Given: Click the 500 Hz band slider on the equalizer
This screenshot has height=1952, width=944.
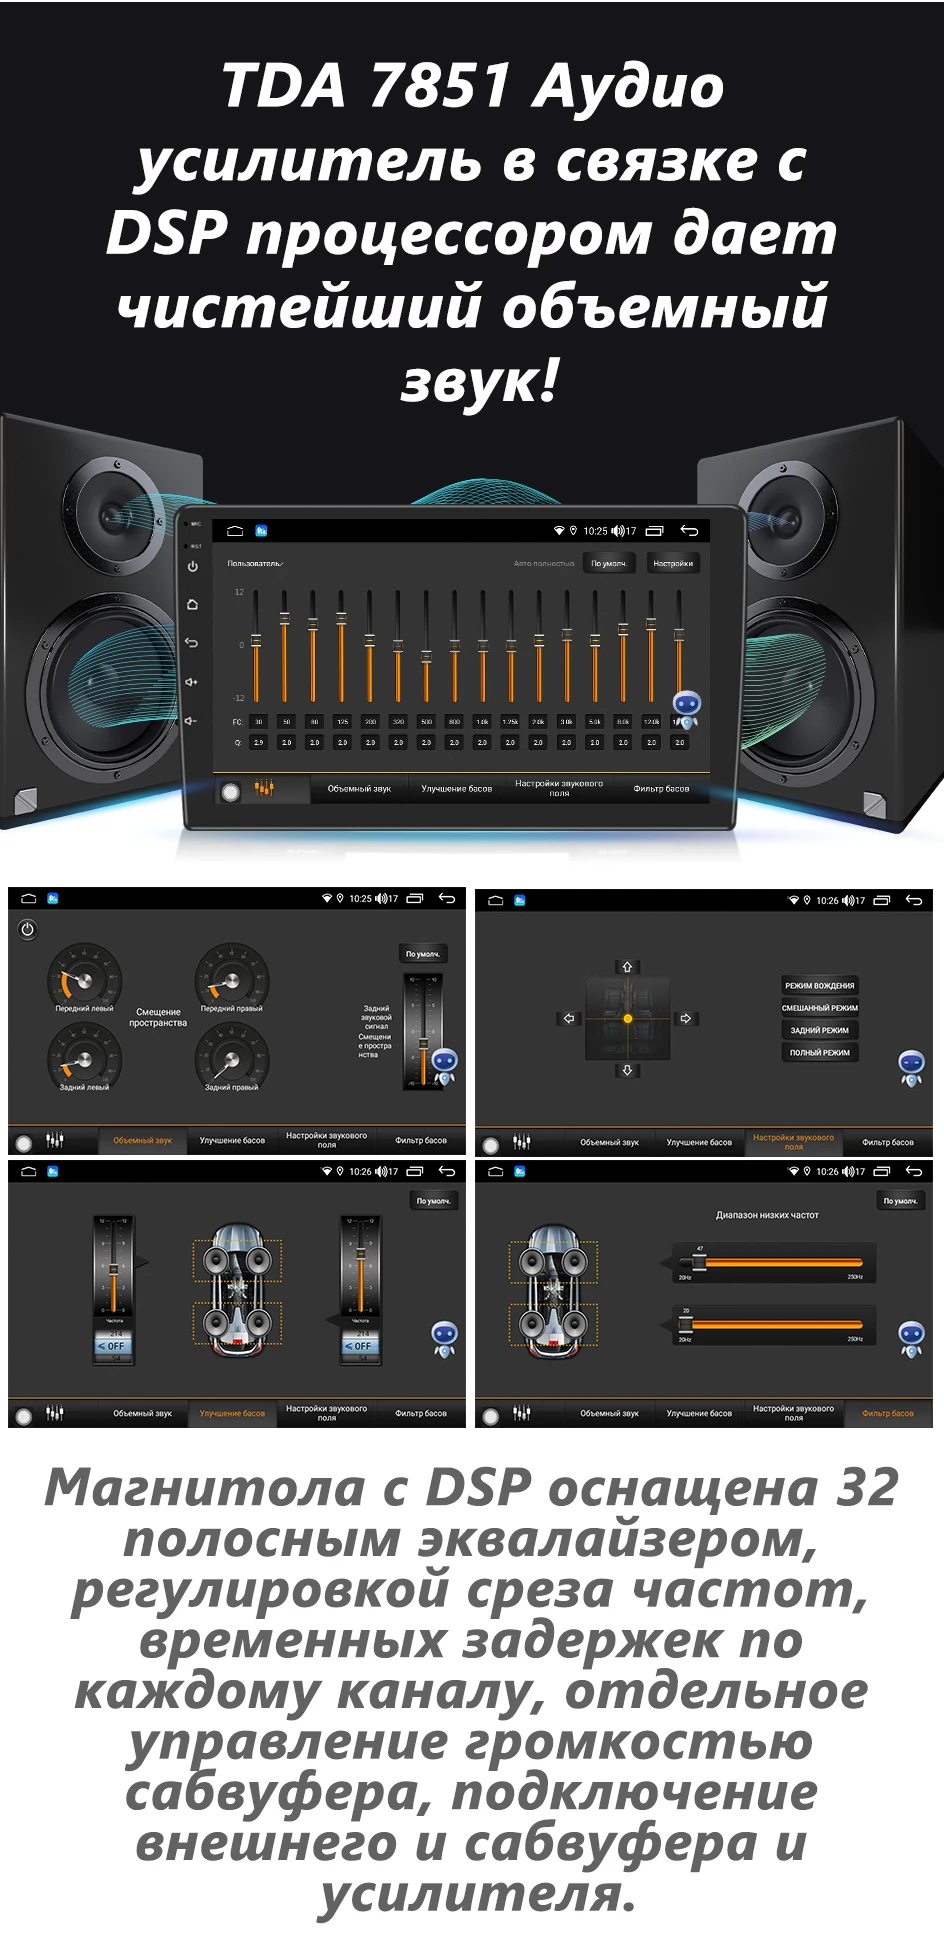Looking at the screenshot, I should pos(426,647).
